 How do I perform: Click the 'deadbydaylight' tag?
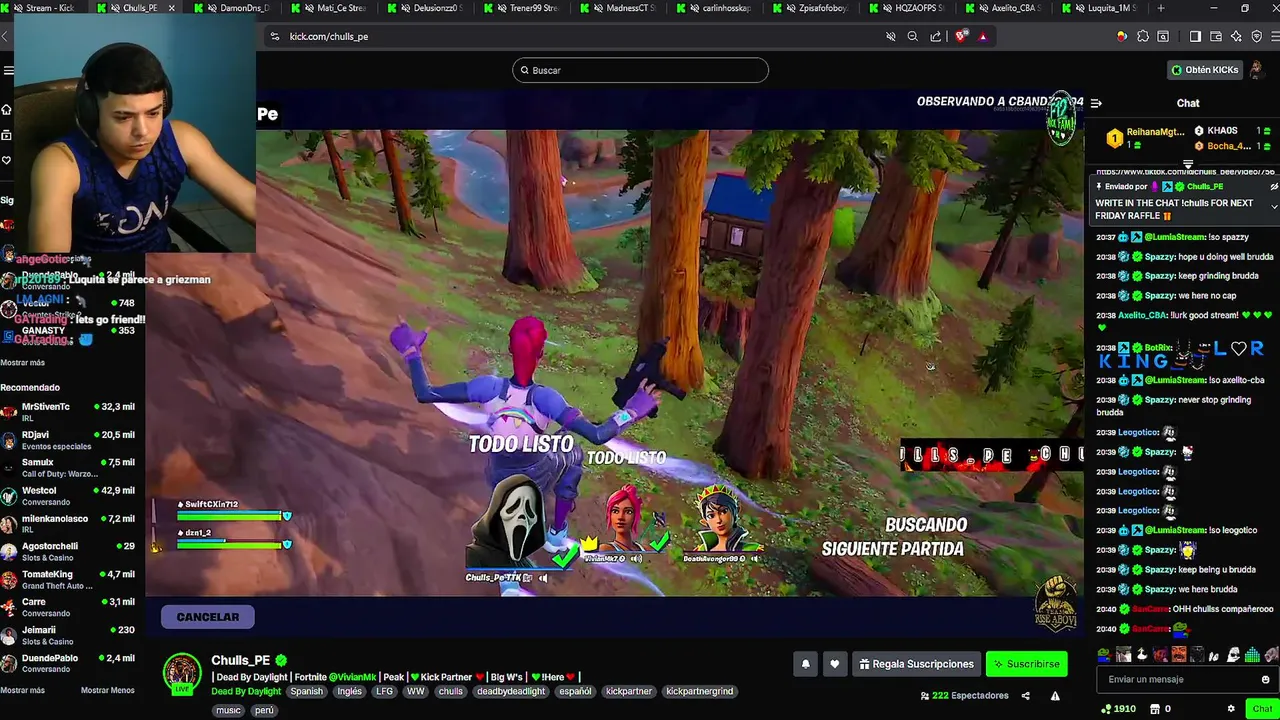tap(511, 691)
